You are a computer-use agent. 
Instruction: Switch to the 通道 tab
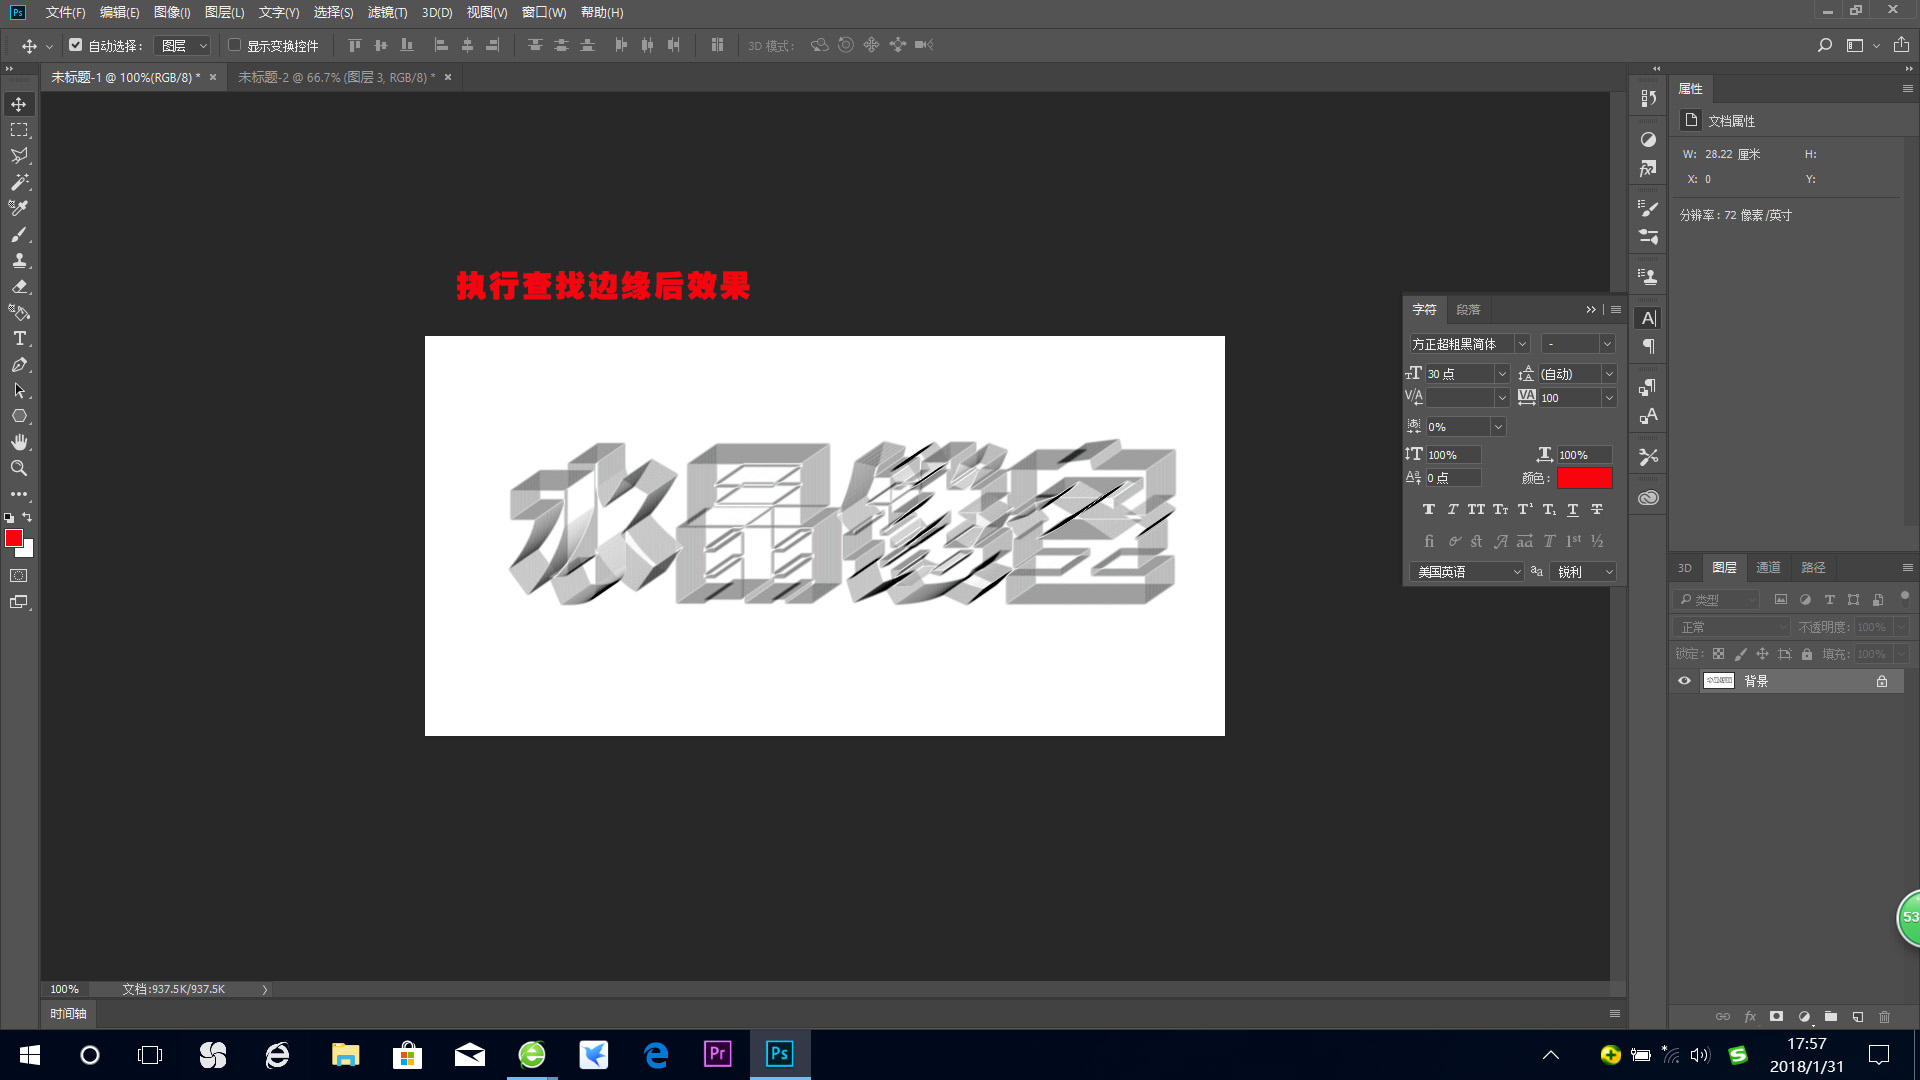click(x=1768, y=567)
